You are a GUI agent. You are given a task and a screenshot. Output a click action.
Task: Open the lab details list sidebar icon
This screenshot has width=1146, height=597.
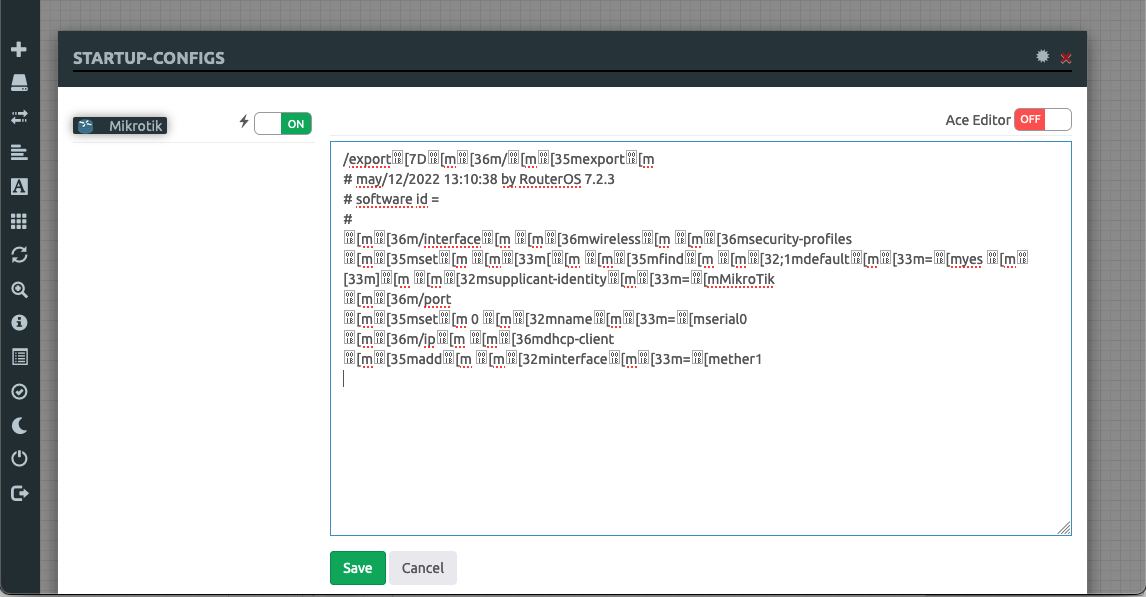19,357
